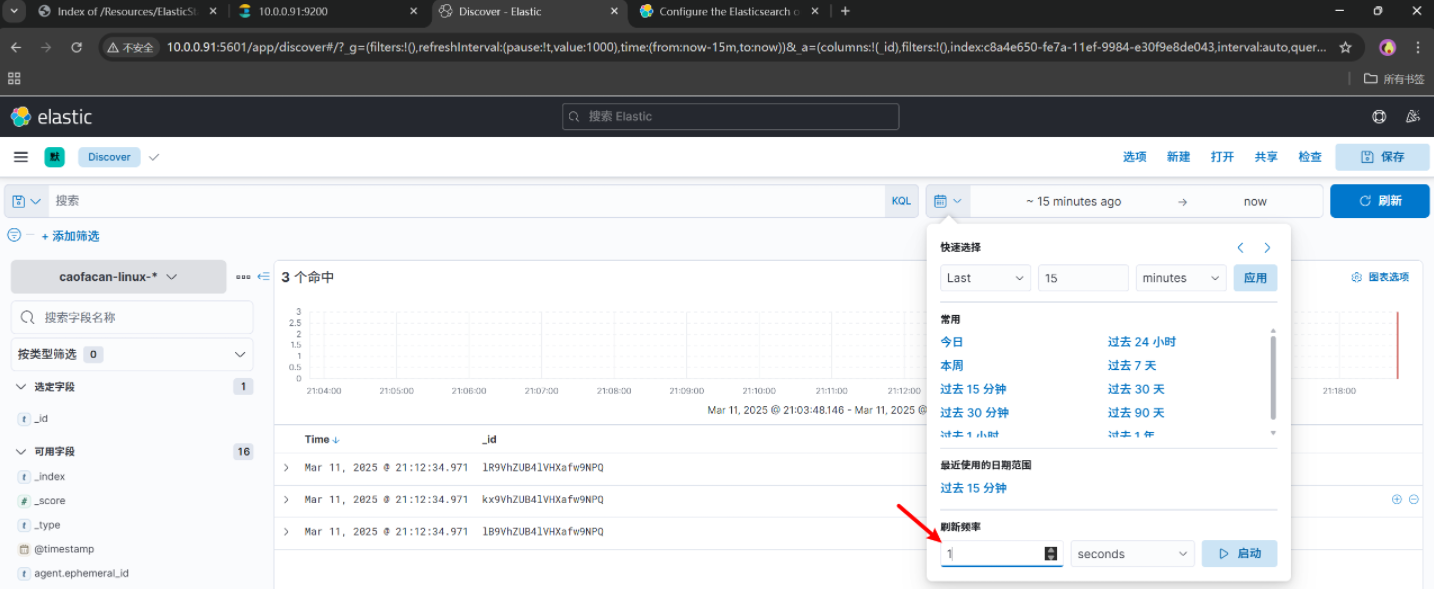The width and height of the screenshot is (1434, 589).
Task: Toggle the KQL query language switch
Action: coord(901,201)
